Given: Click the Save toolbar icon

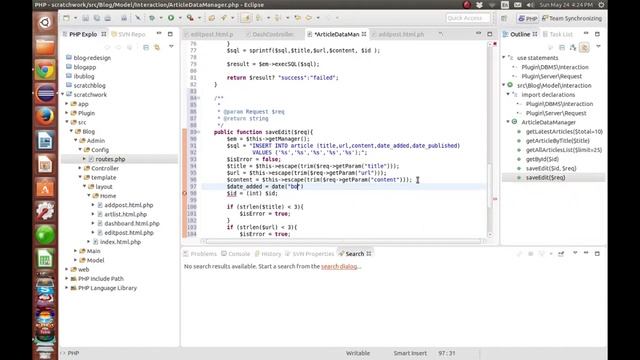Looking at the screenshot, I should tap(86, 18).
